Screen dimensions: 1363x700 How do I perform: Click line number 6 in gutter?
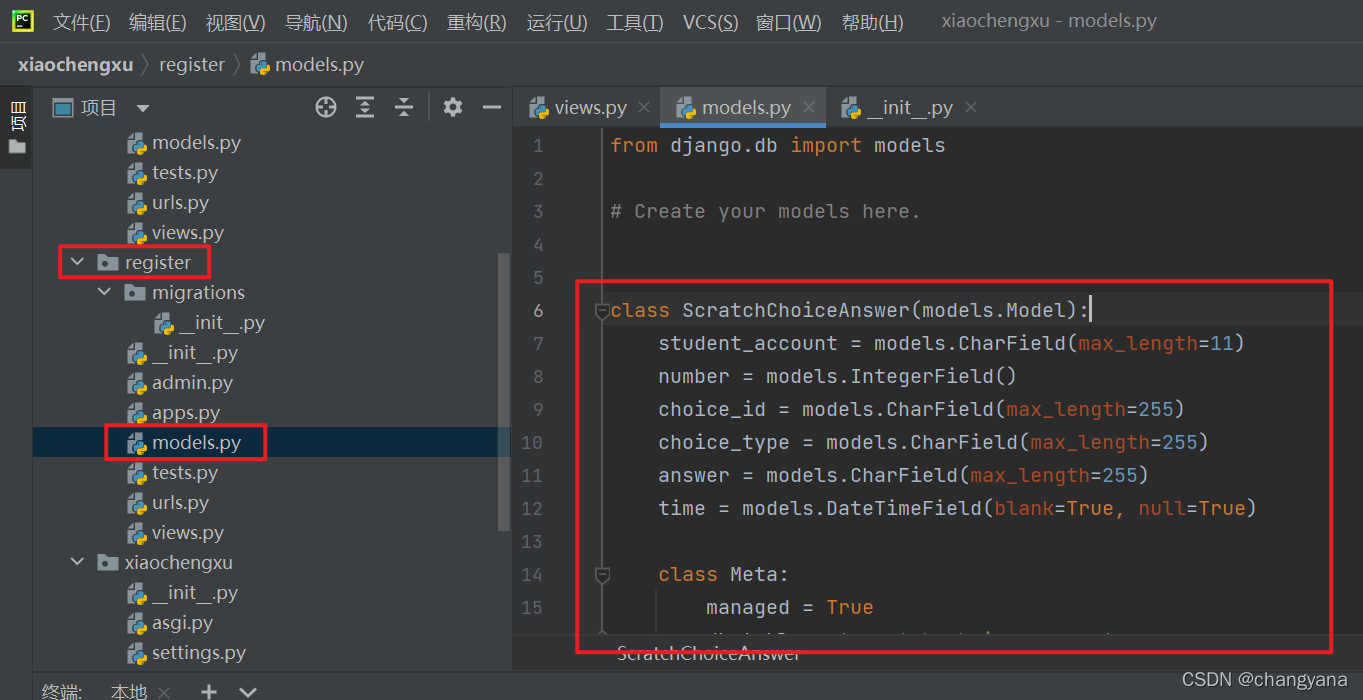pyautogui.click(x=539, y=311)
